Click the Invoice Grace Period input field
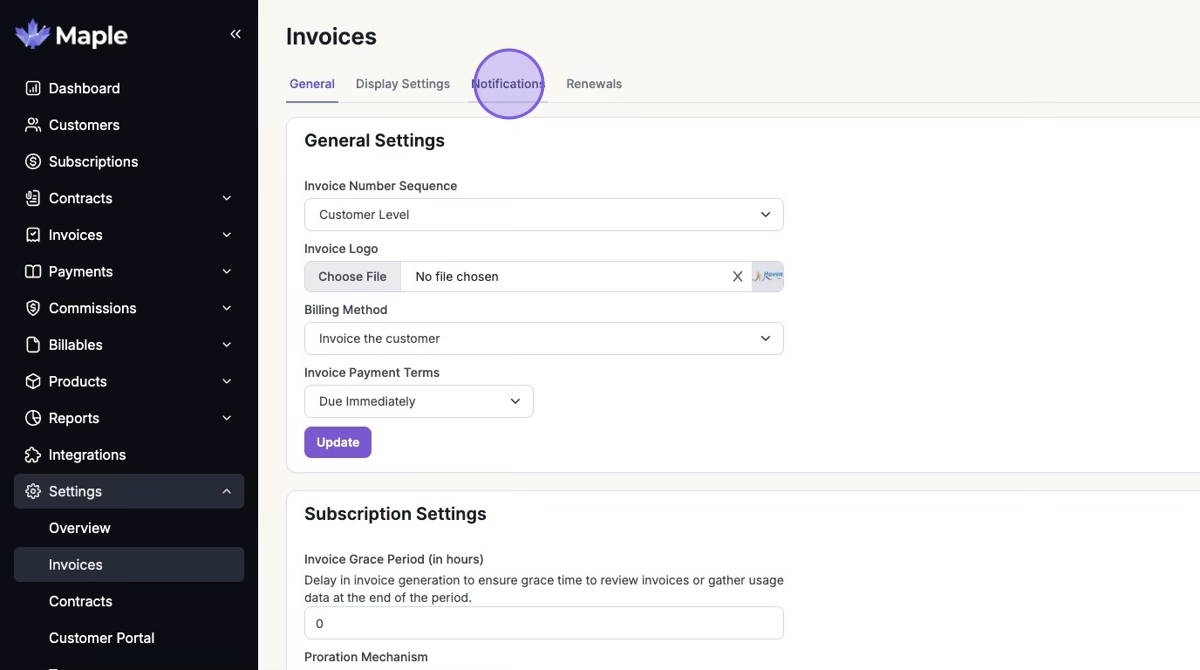Image resolution: width=1200 pixels, height=670 pixels. click(543, 623)
